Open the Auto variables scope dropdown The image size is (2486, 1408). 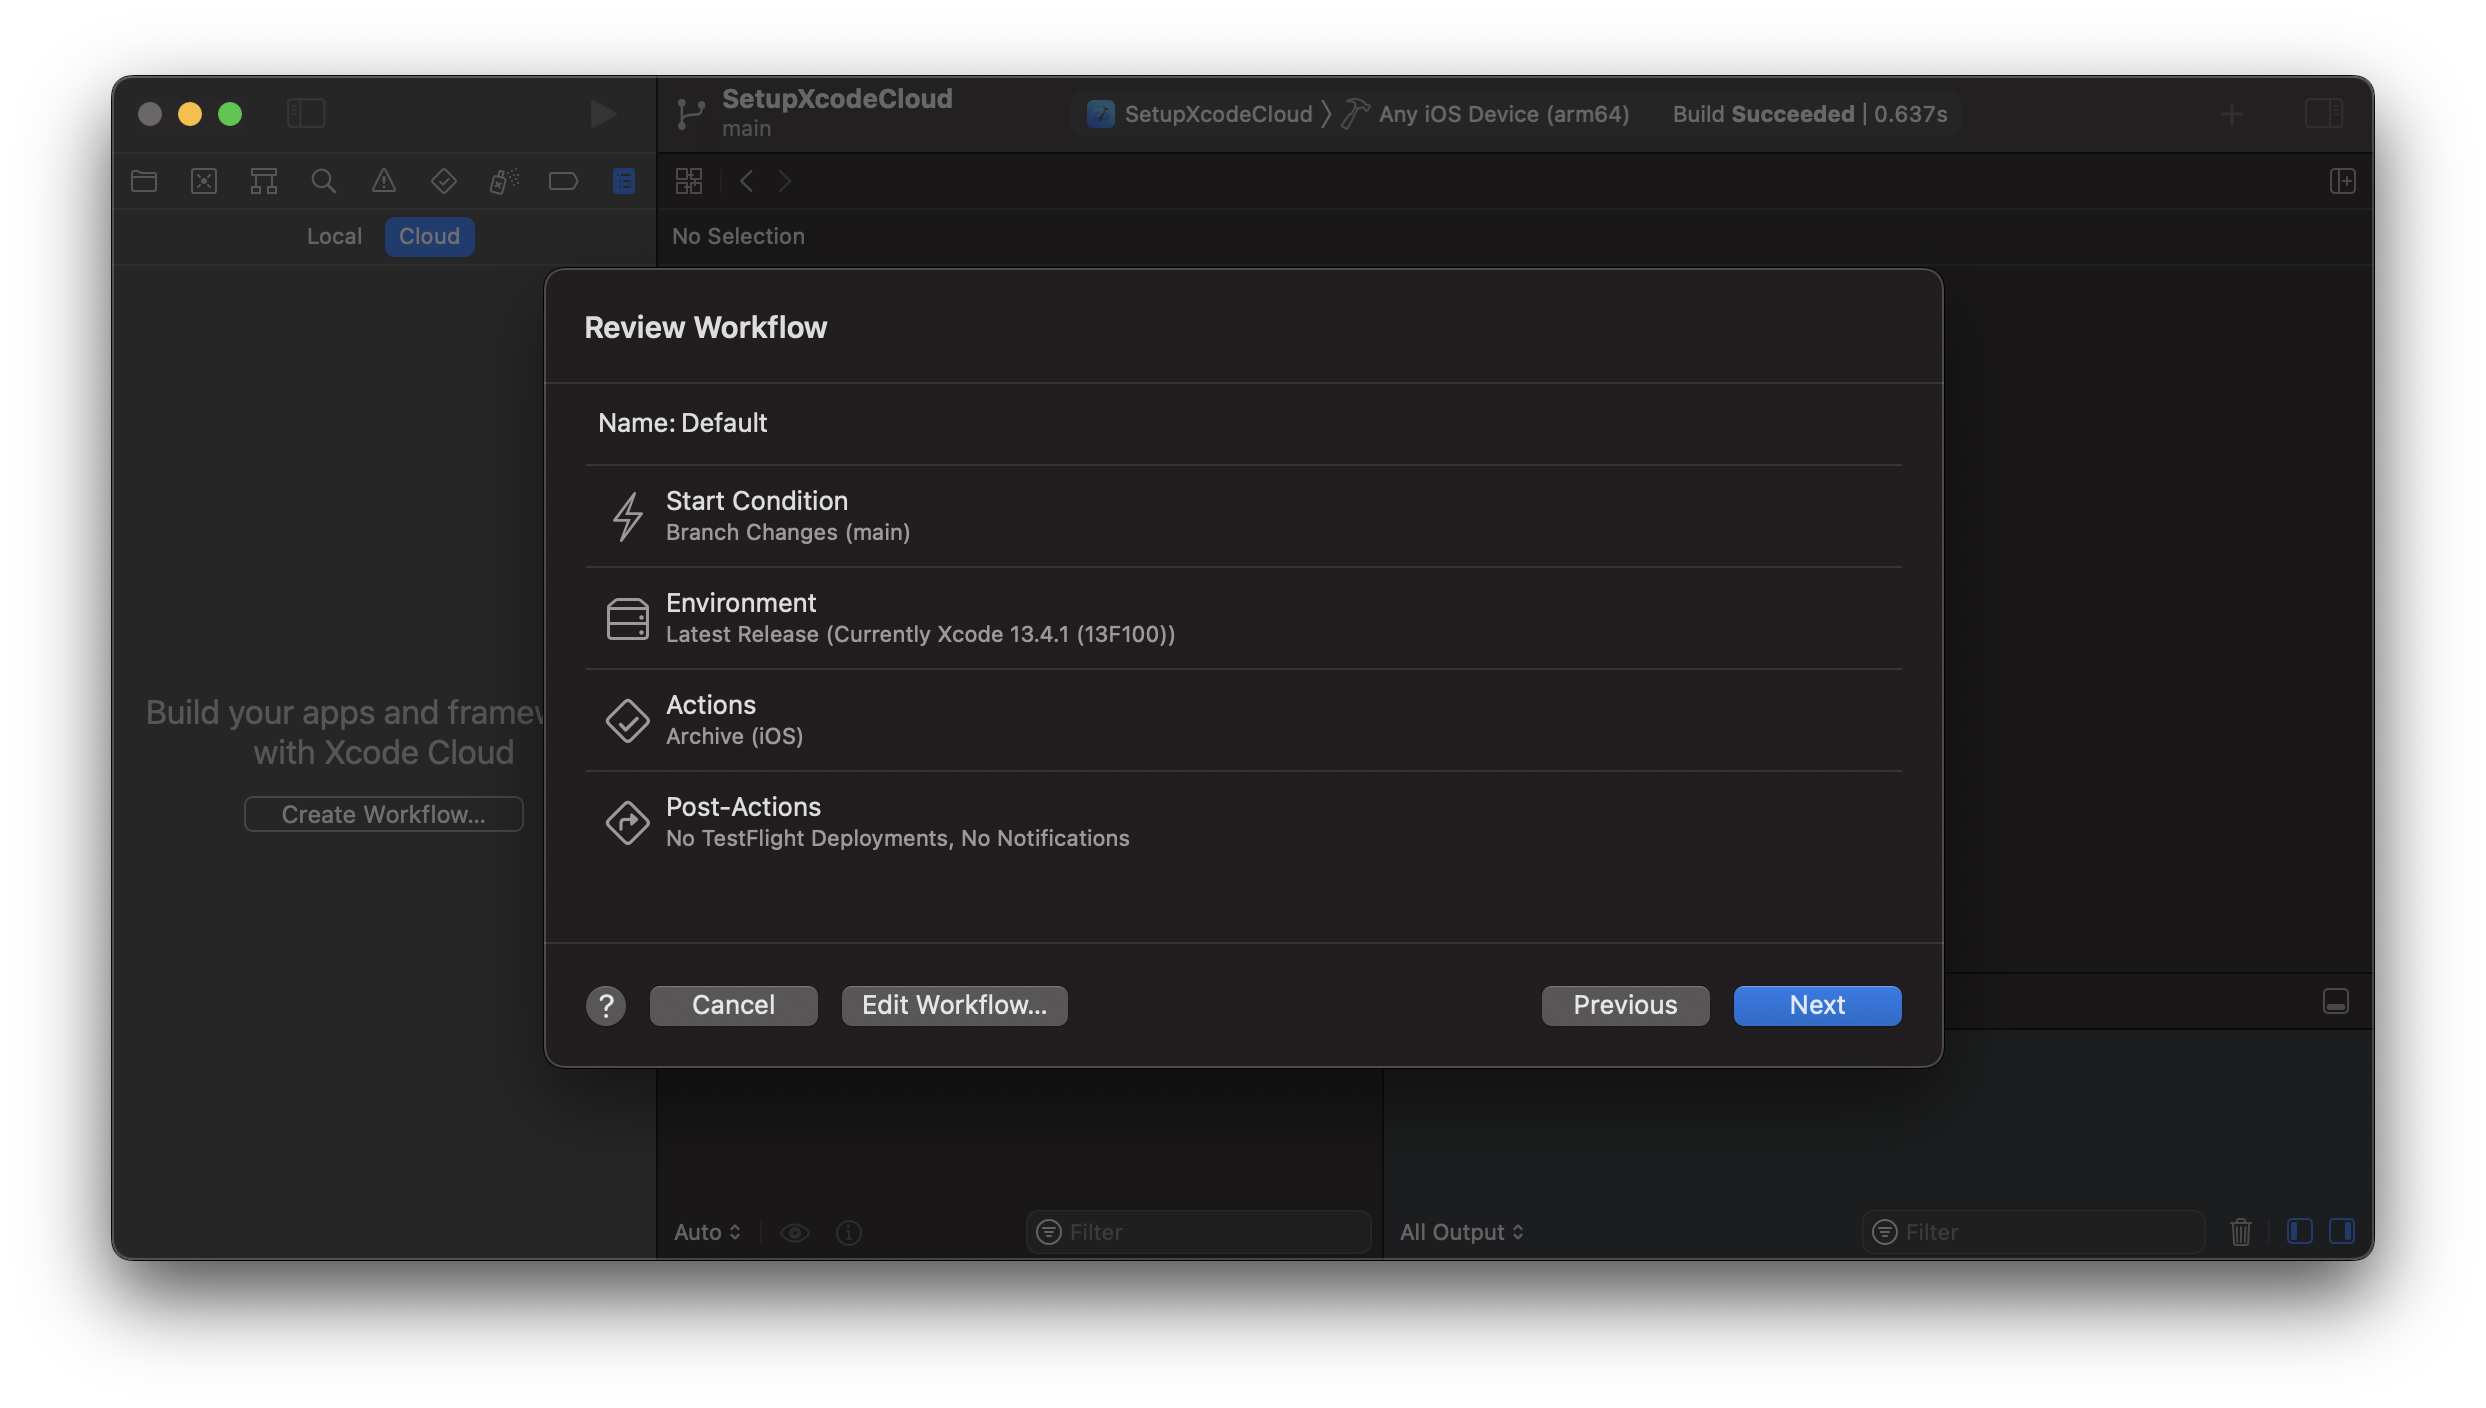(708, 1232)
